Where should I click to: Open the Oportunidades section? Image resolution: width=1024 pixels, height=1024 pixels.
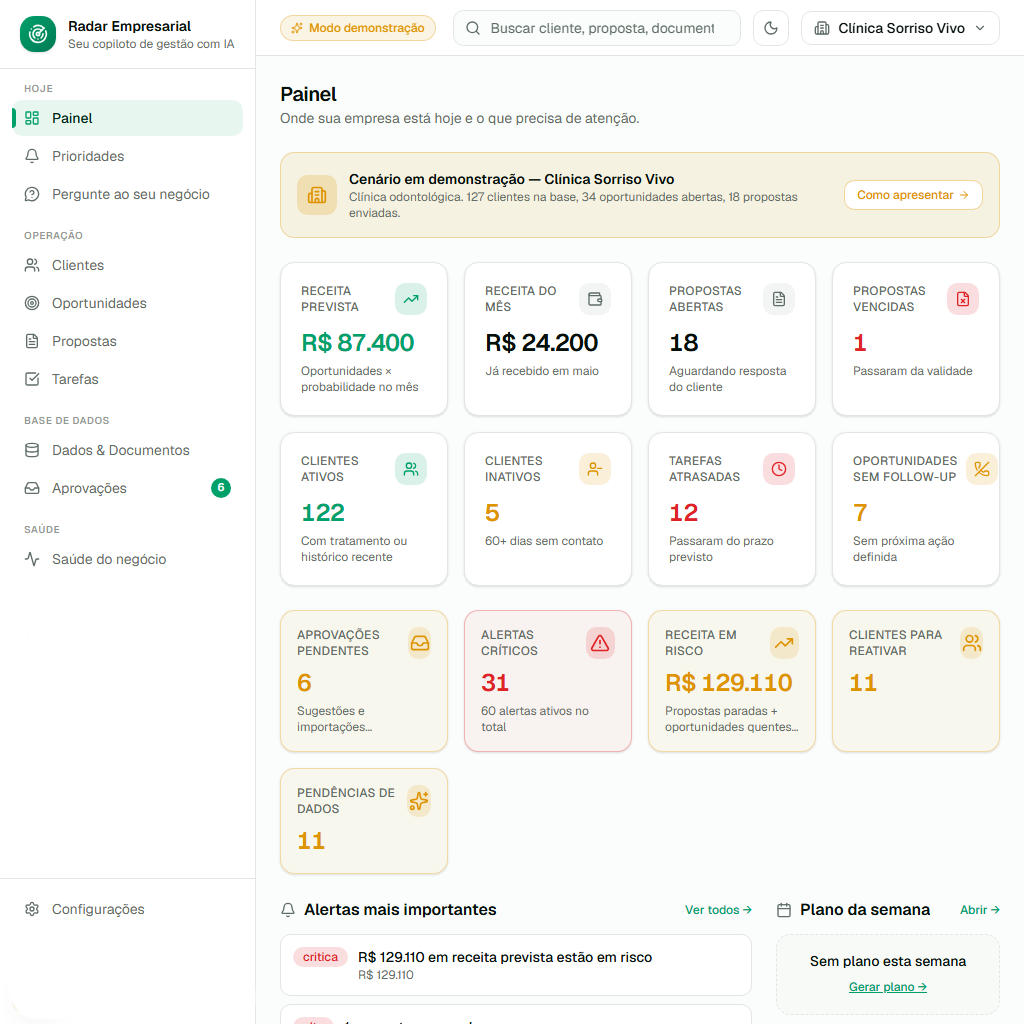127,303
